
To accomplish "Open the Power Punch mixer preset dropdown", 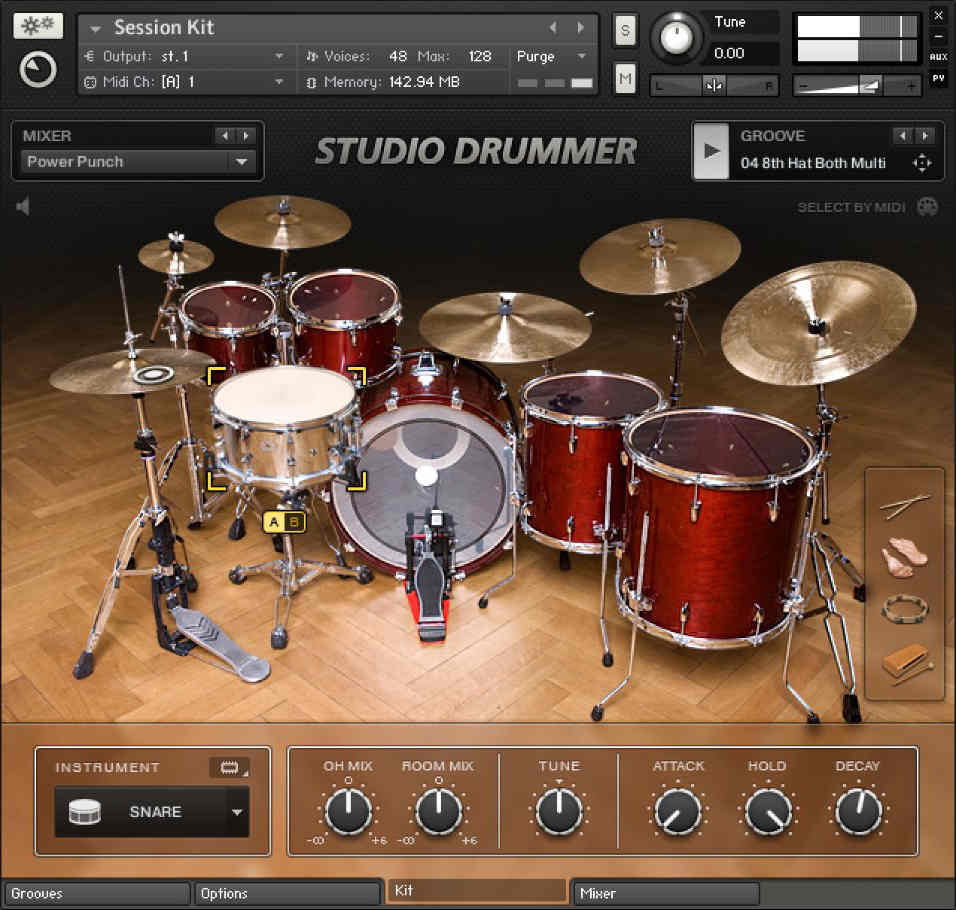I will coord(240,162).
